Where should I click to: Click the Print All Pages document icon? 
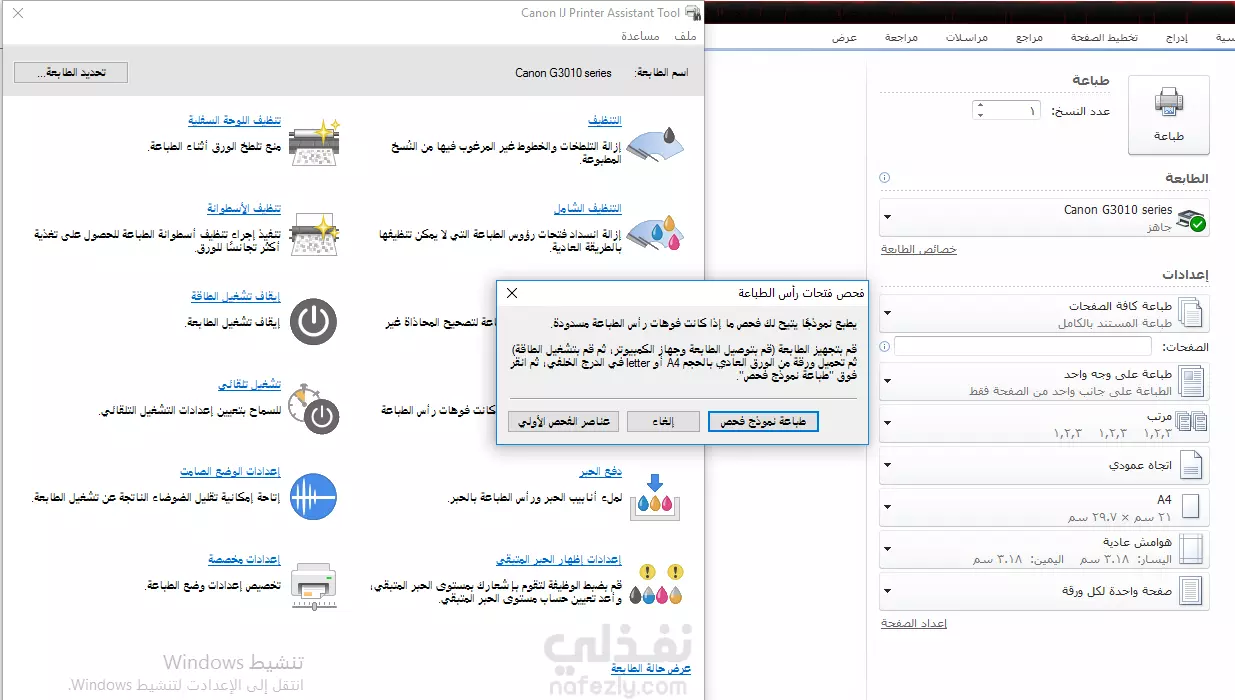[x=1191, y=314]
